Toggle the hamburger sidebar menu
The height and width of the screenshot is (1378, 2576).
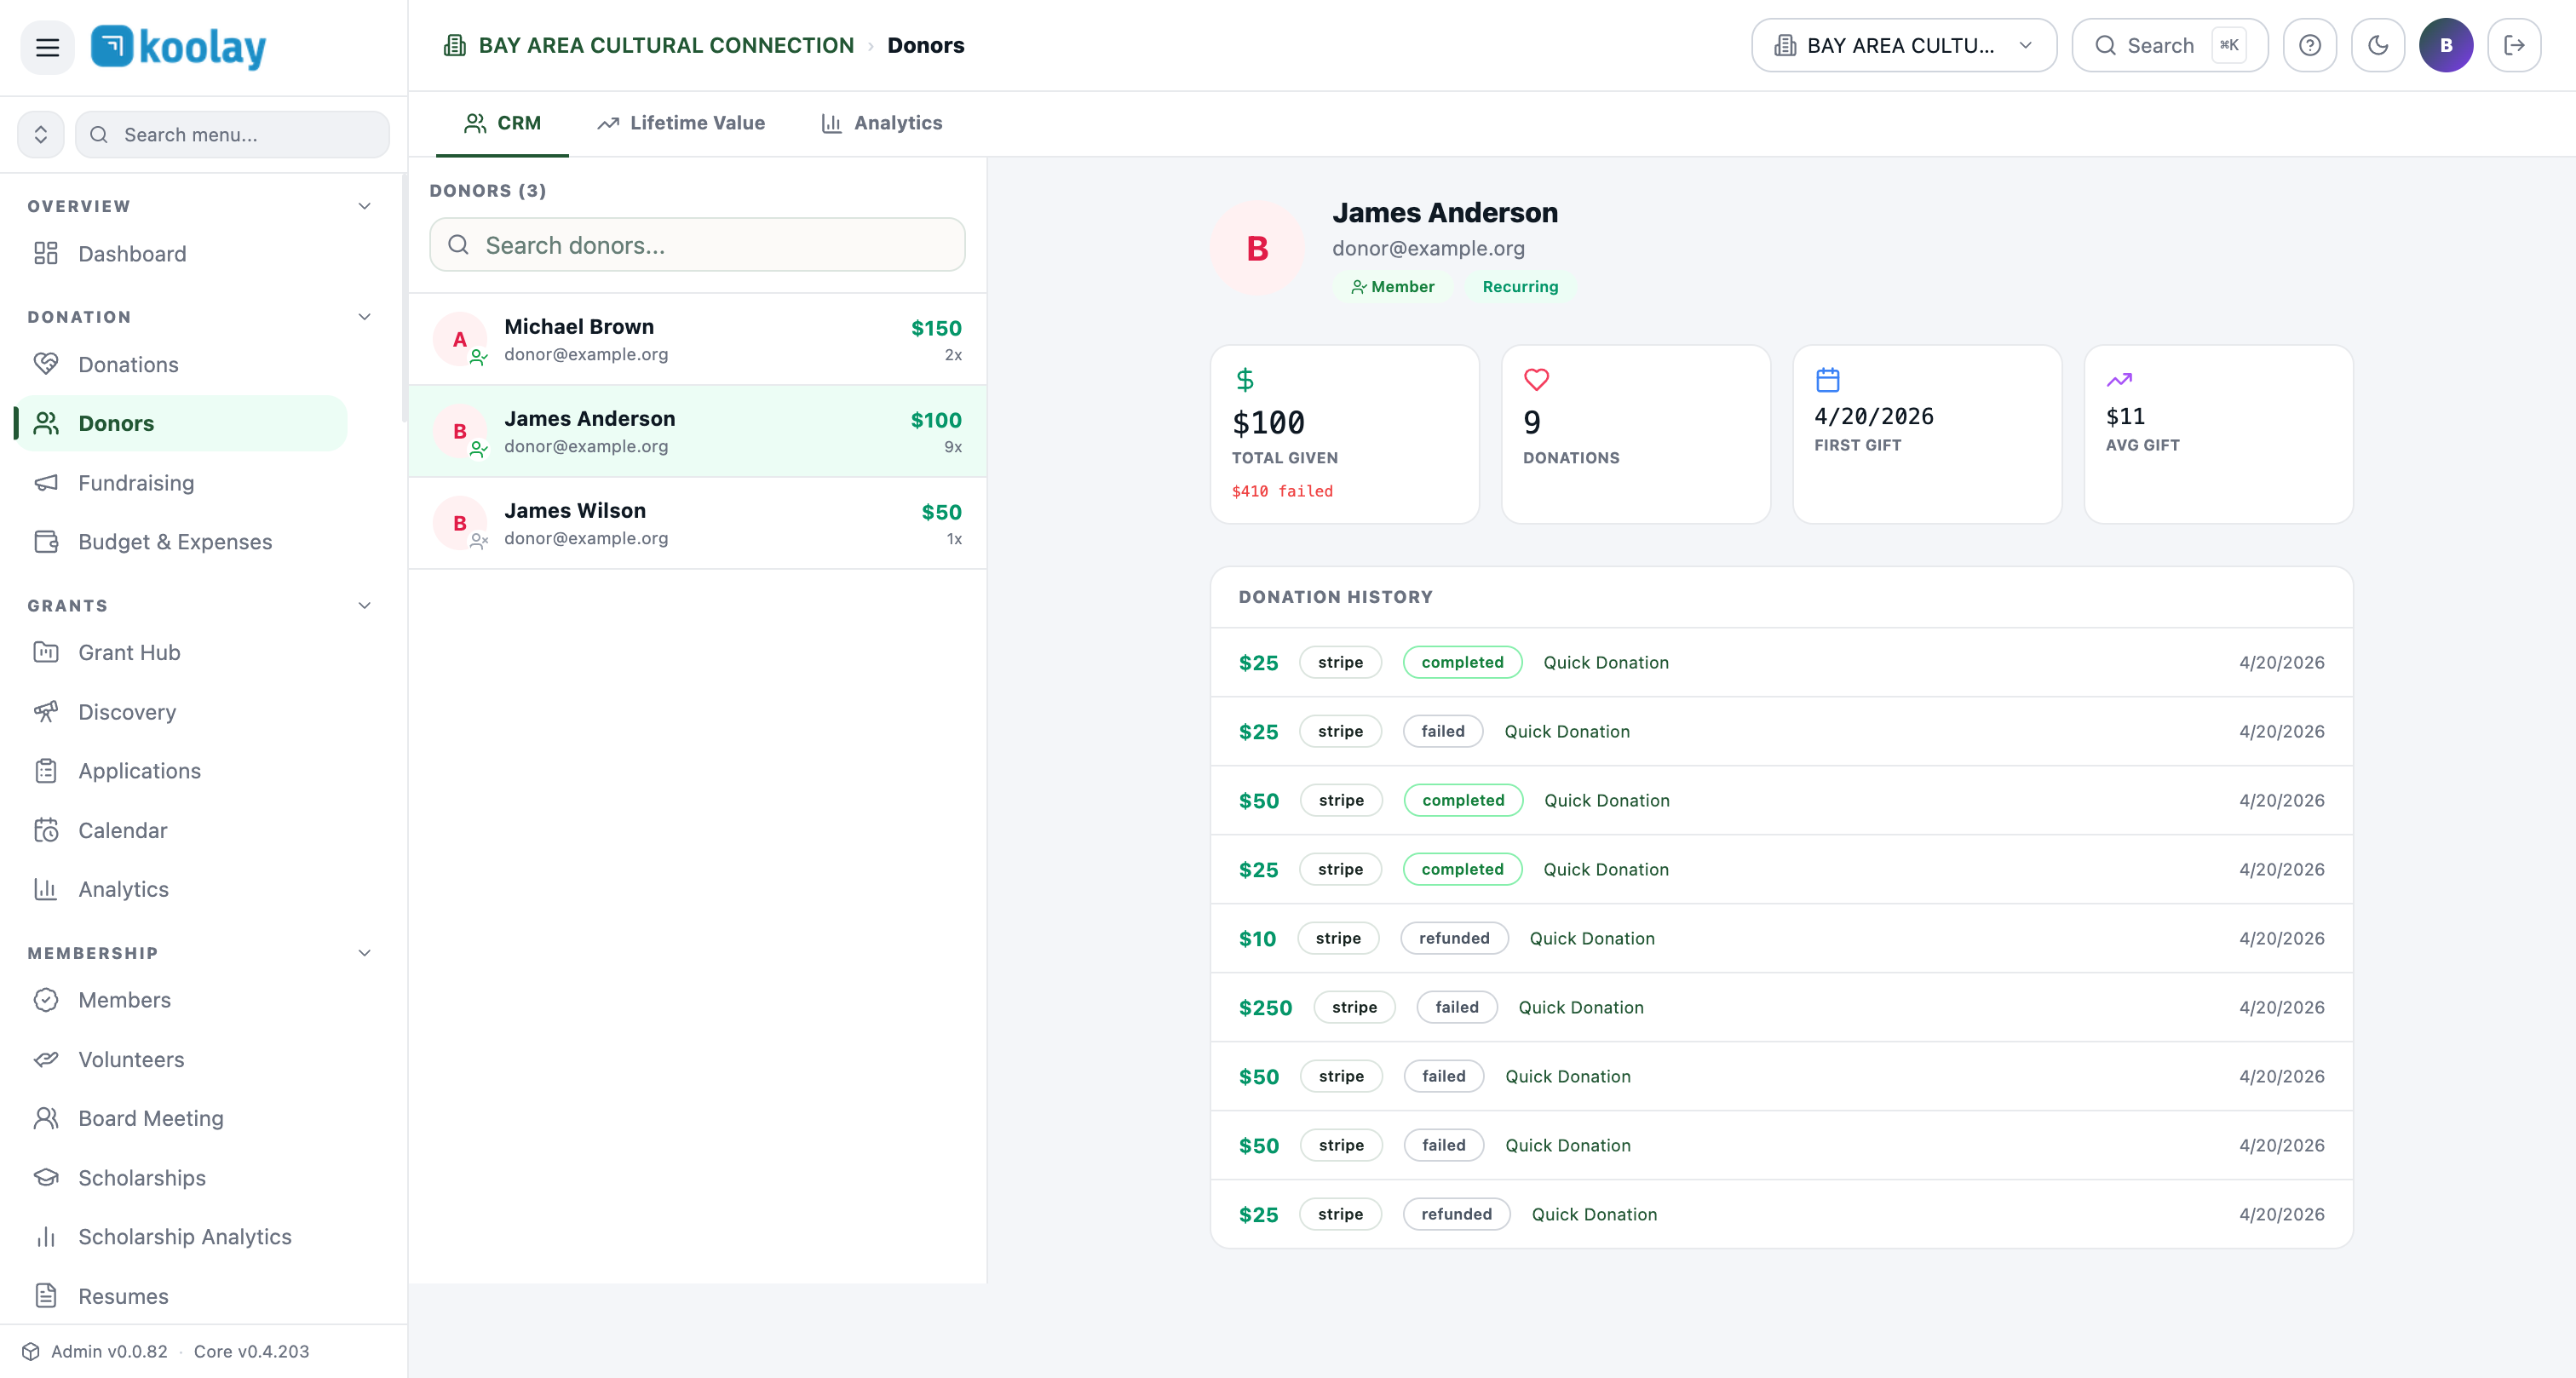[47, 47]
